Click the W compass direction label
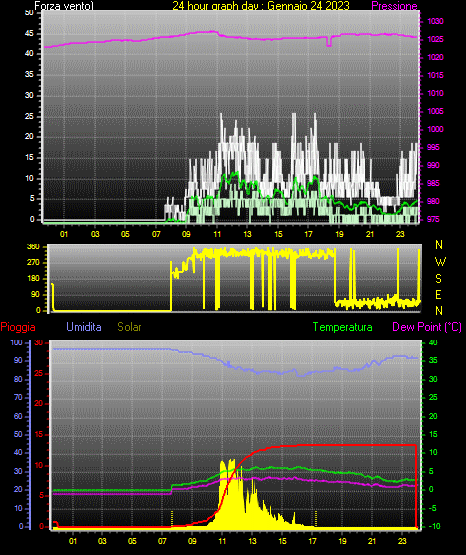 click(440, 262)
